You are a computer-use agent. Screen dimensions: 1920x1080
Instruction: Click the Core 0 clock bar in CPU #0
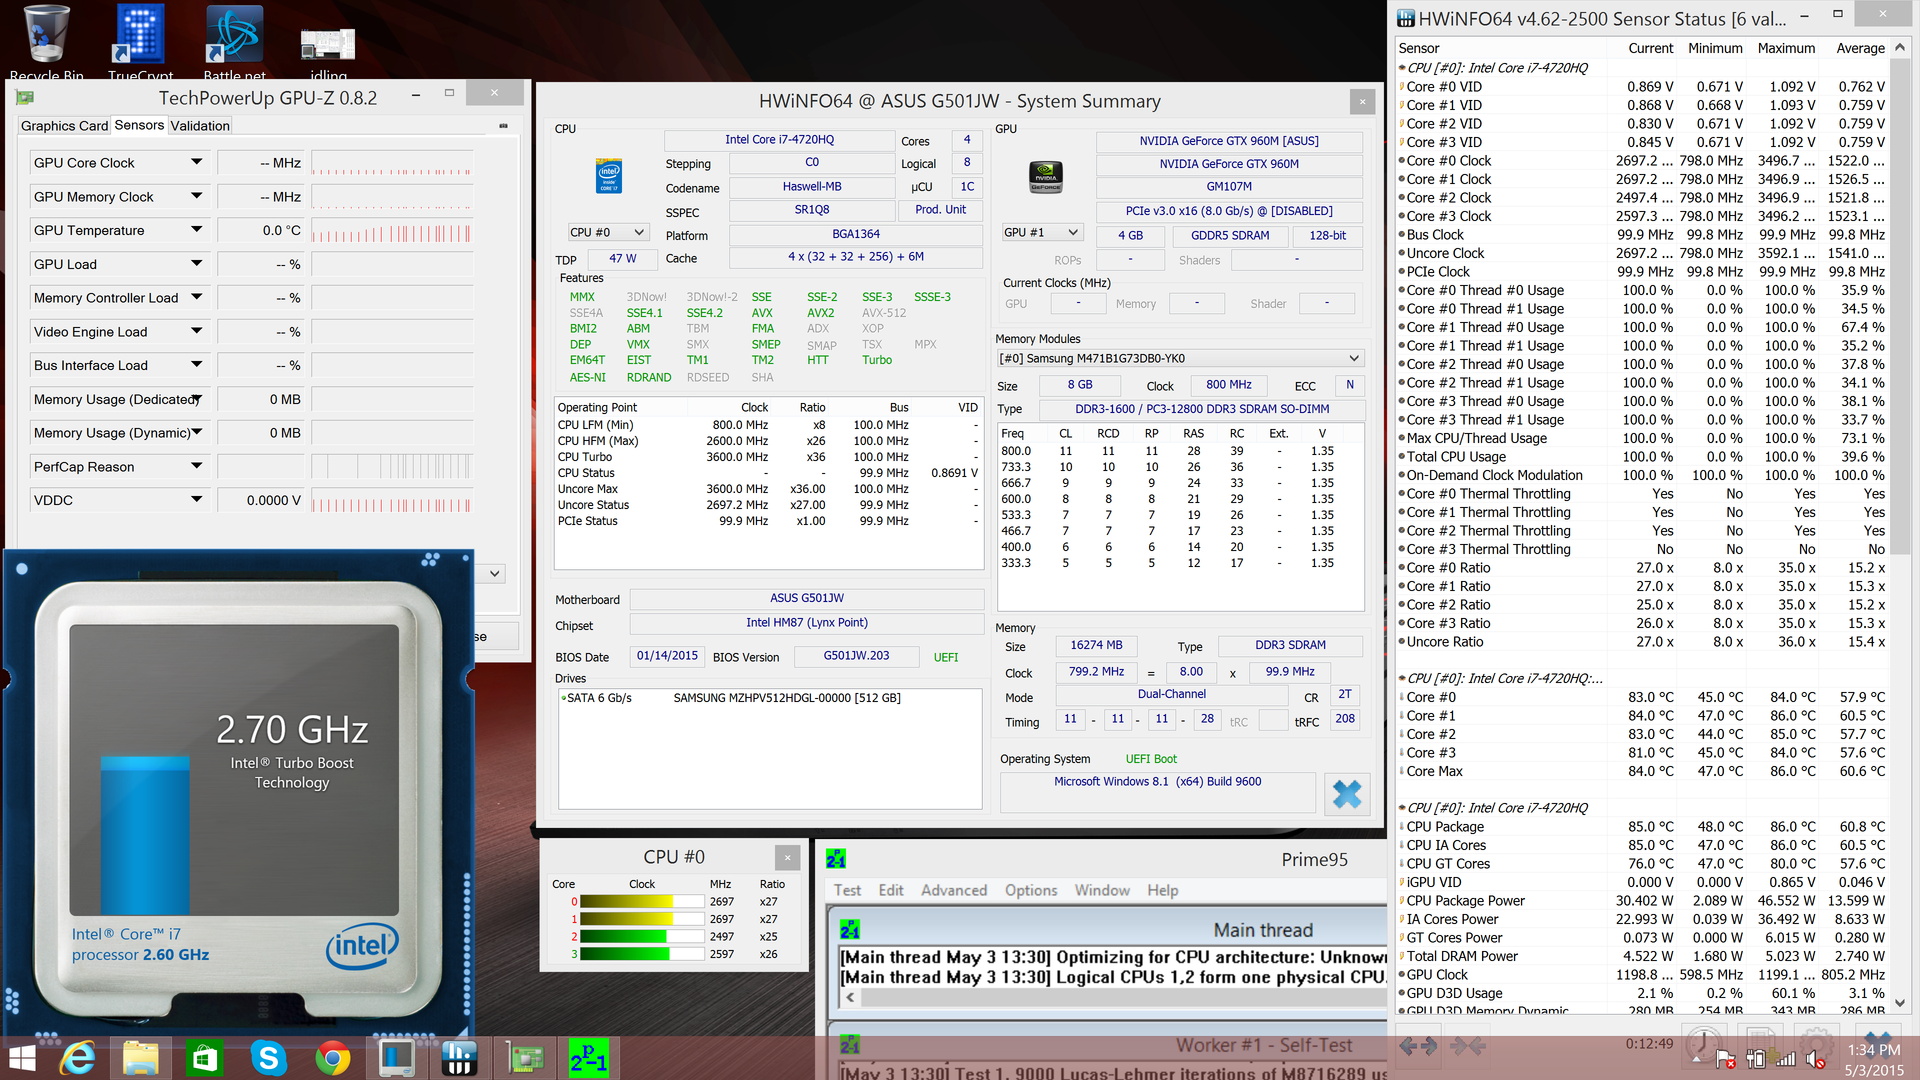click(640, 901)
